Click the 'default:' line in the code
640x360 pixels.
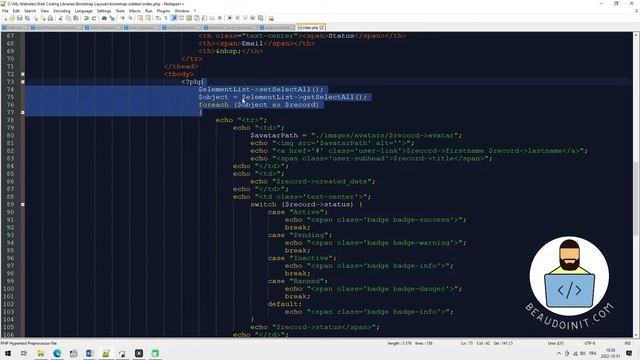(x=285, y=304)
